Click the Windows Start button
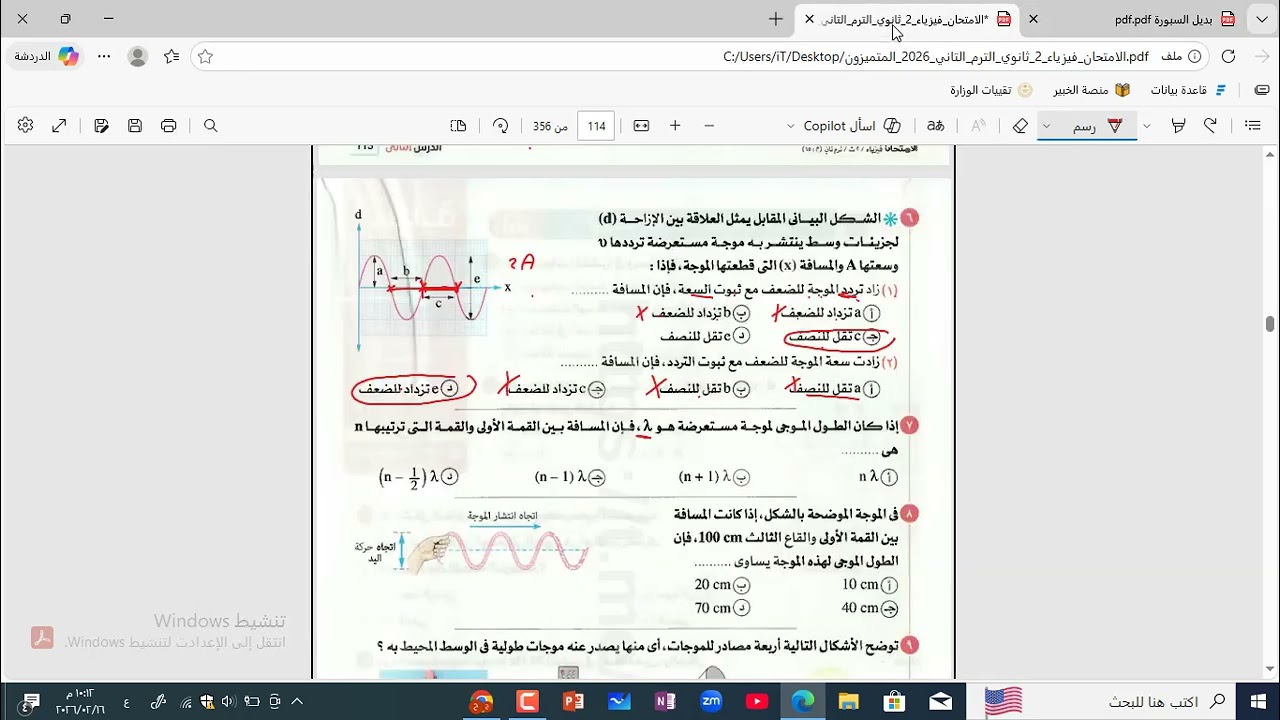Viewport: 1280px width, 720px height. (1258, 701)
